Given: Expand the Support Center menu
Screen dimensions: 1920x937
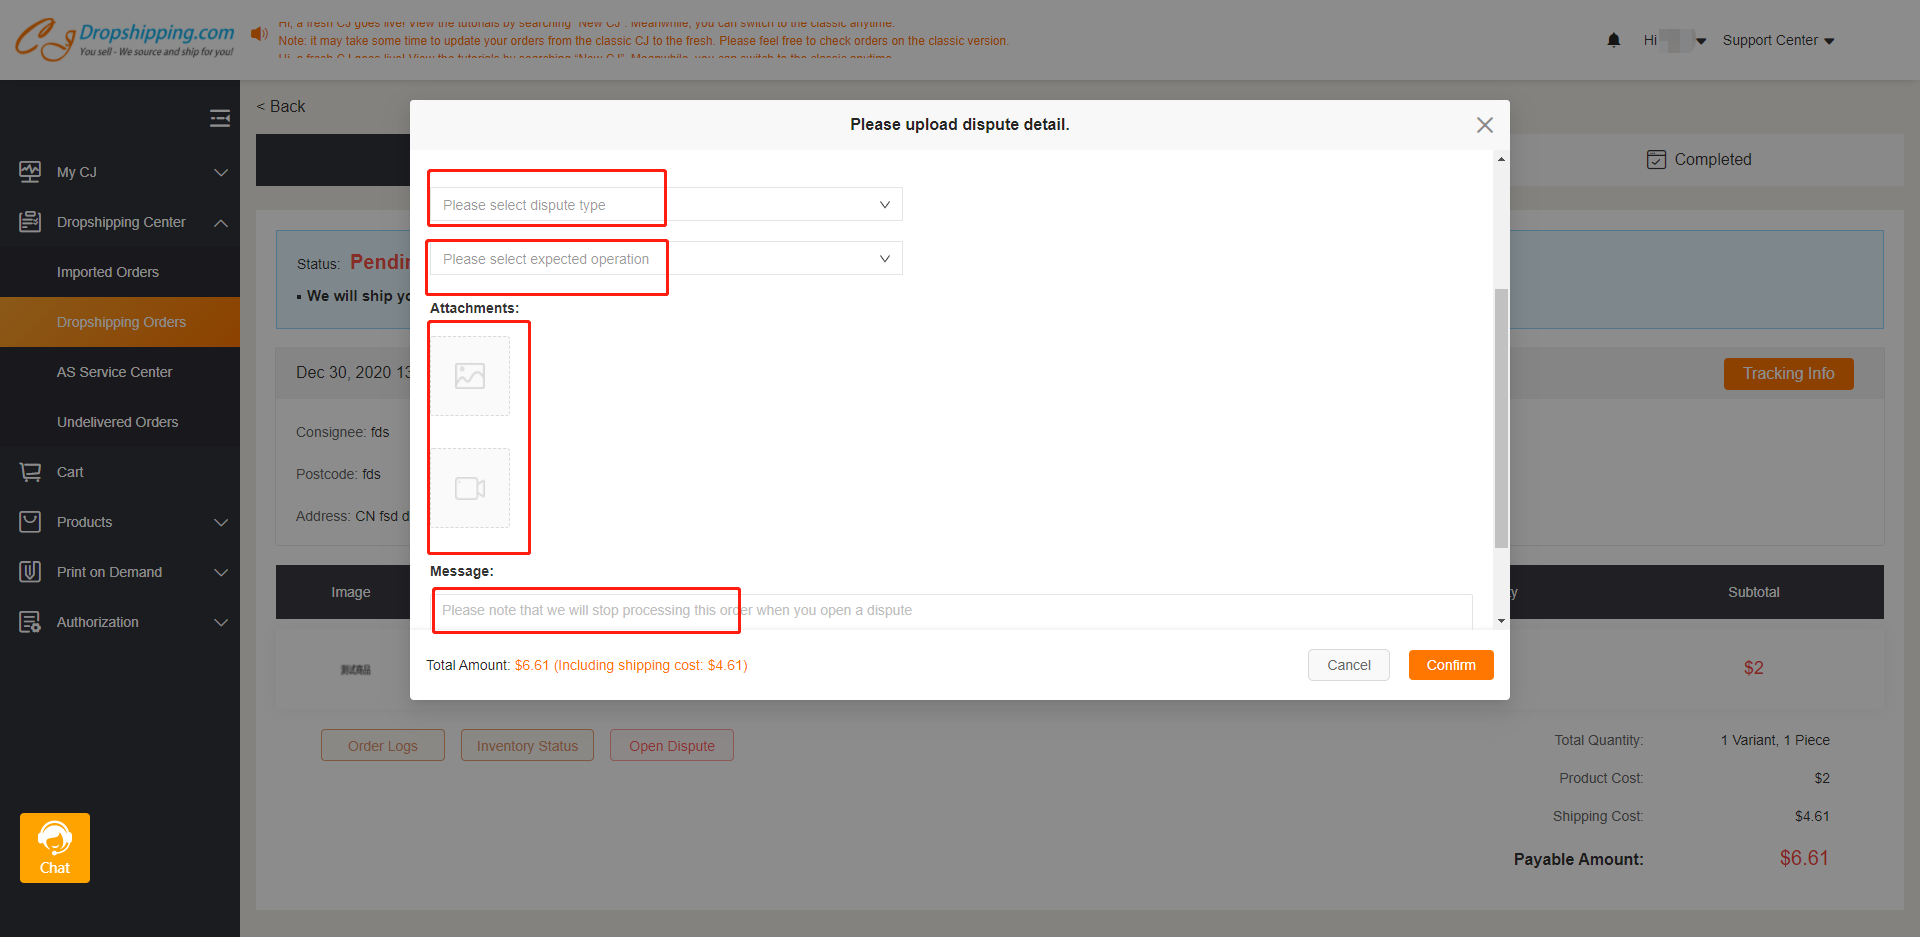Looking at the screenshot, I should (x=1778, y=41).
